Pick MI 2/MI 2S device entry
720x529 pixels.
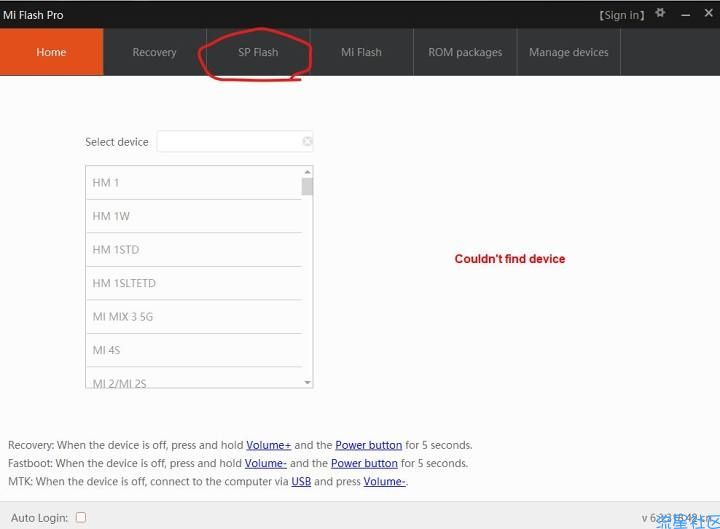pyautogui.click(x=194, y=378)
